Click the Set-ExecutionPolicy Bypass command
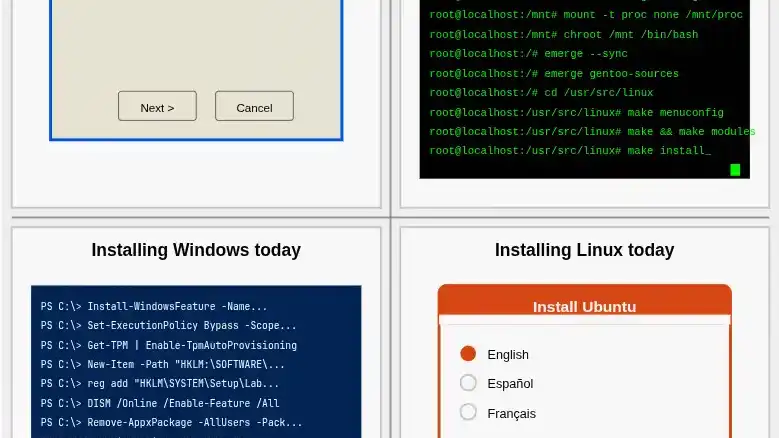This screenshot has height=438, width=779. 168,326
